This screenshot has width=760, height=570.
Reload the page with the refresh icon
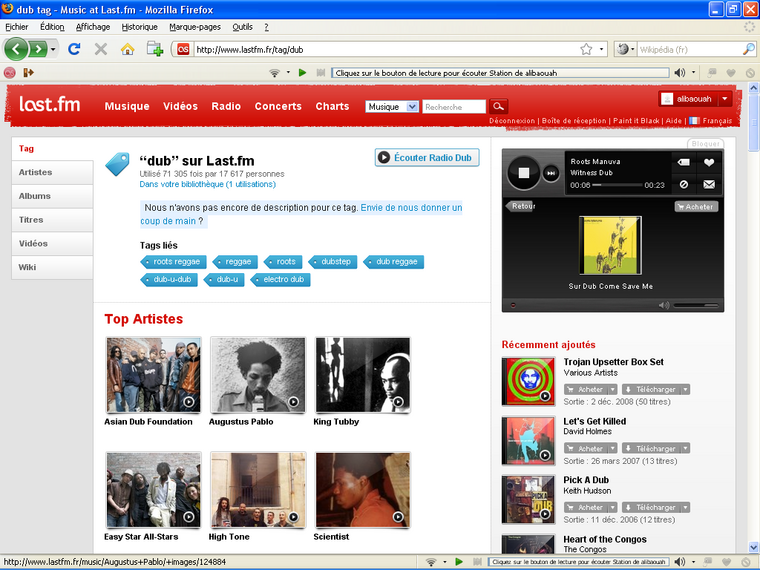[74, 49]
